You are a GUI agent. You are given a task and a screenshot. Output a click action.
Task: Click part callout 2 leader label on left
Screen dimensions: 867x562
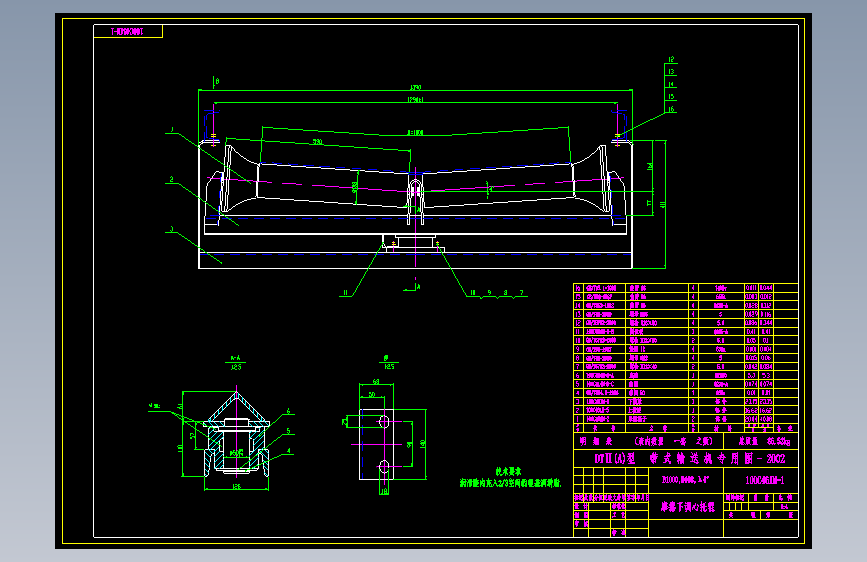click(x=171, y=179)
